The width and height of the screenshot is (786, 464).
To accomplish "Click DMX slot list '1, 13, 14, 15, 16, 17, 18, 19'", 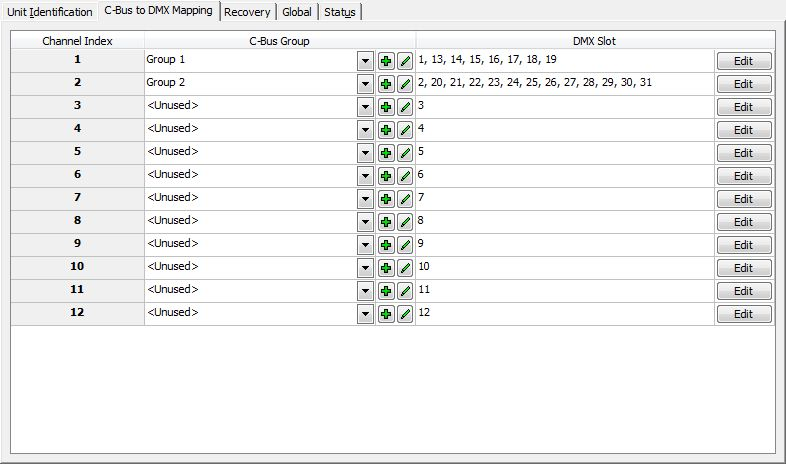I will 487,59.
